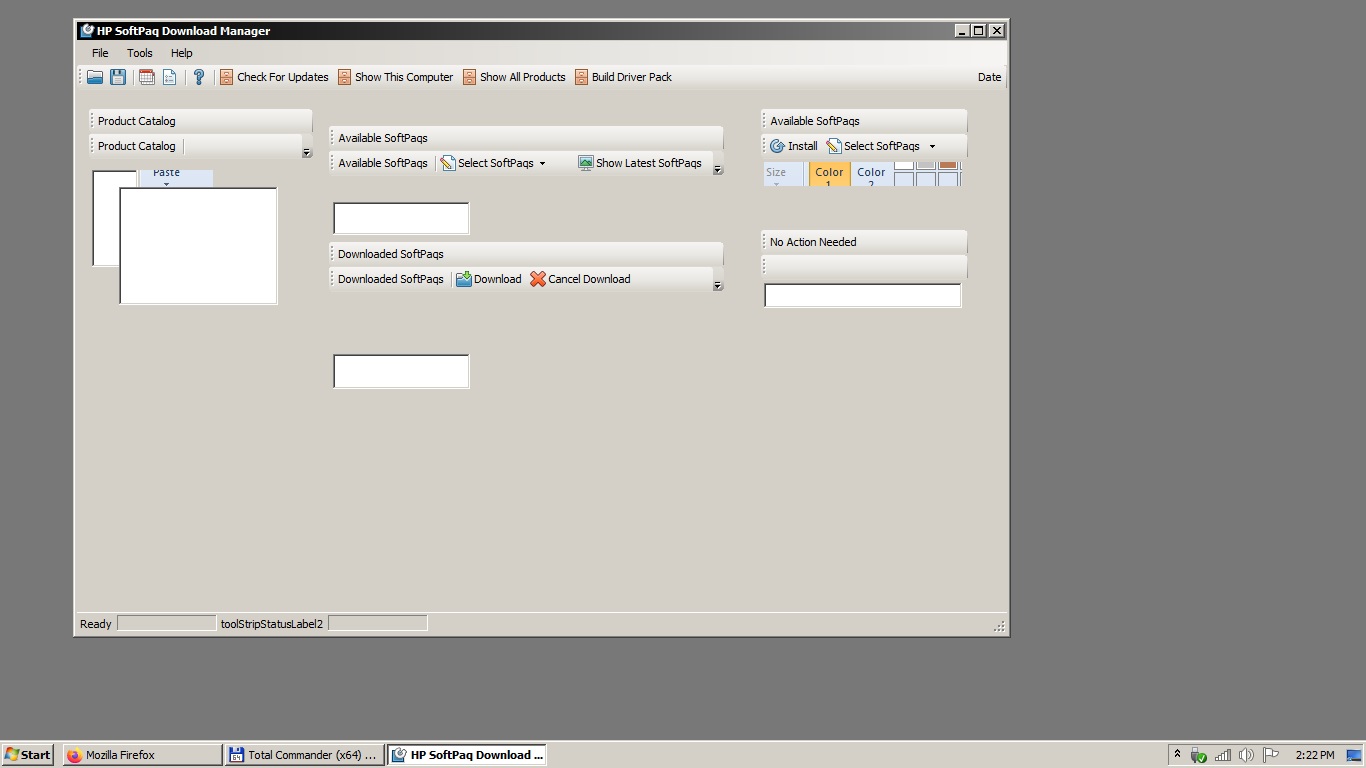
Task: Expand the Downloaded SoftPaqs toolbar overflow chevron
Action: (x=717, y=285)
